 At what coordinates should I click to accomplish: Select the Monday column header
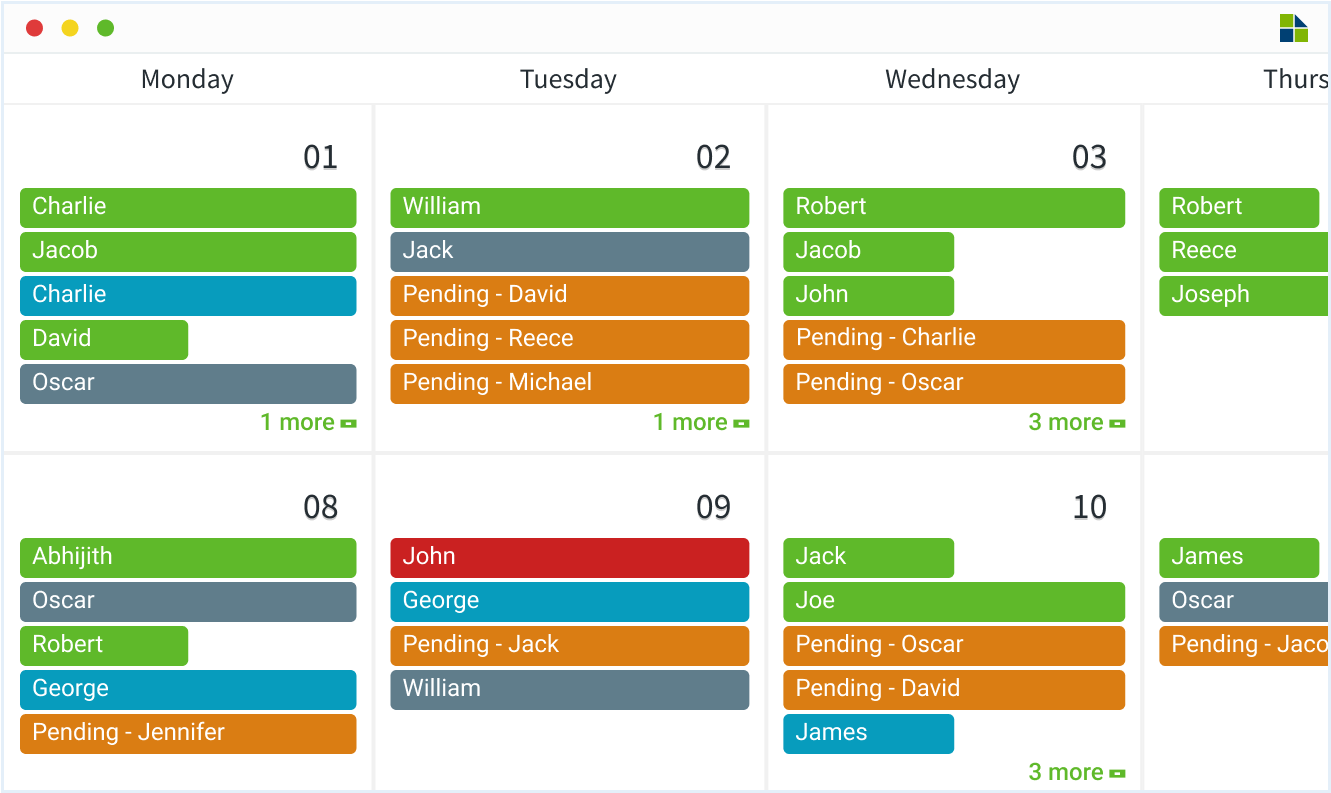point(187,79)
